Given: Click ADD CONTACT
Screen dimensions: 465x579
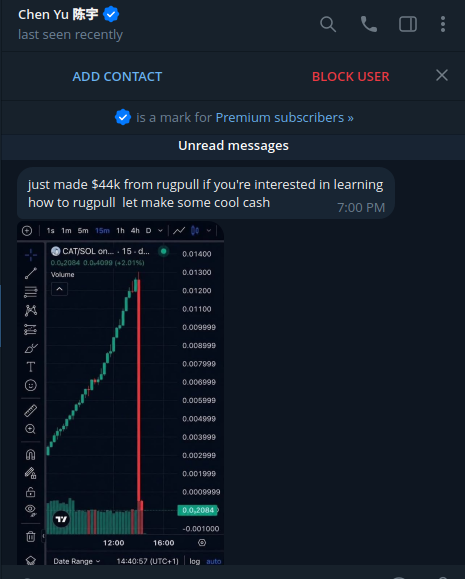Looking at the screenshot, I should click(117, 76).
